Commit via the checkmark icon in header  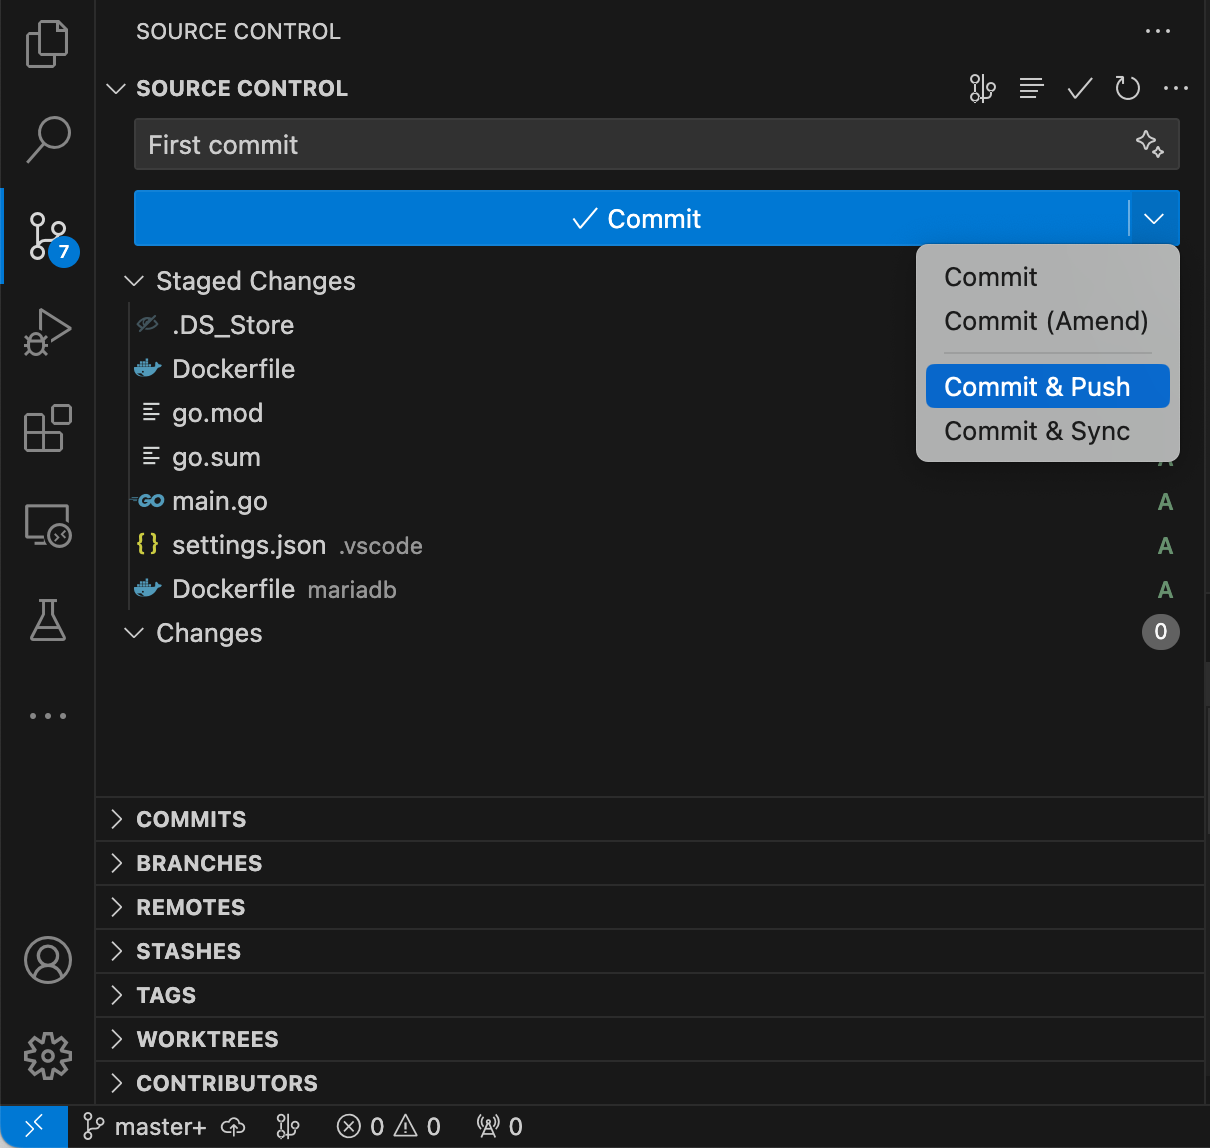[1079, 88]
